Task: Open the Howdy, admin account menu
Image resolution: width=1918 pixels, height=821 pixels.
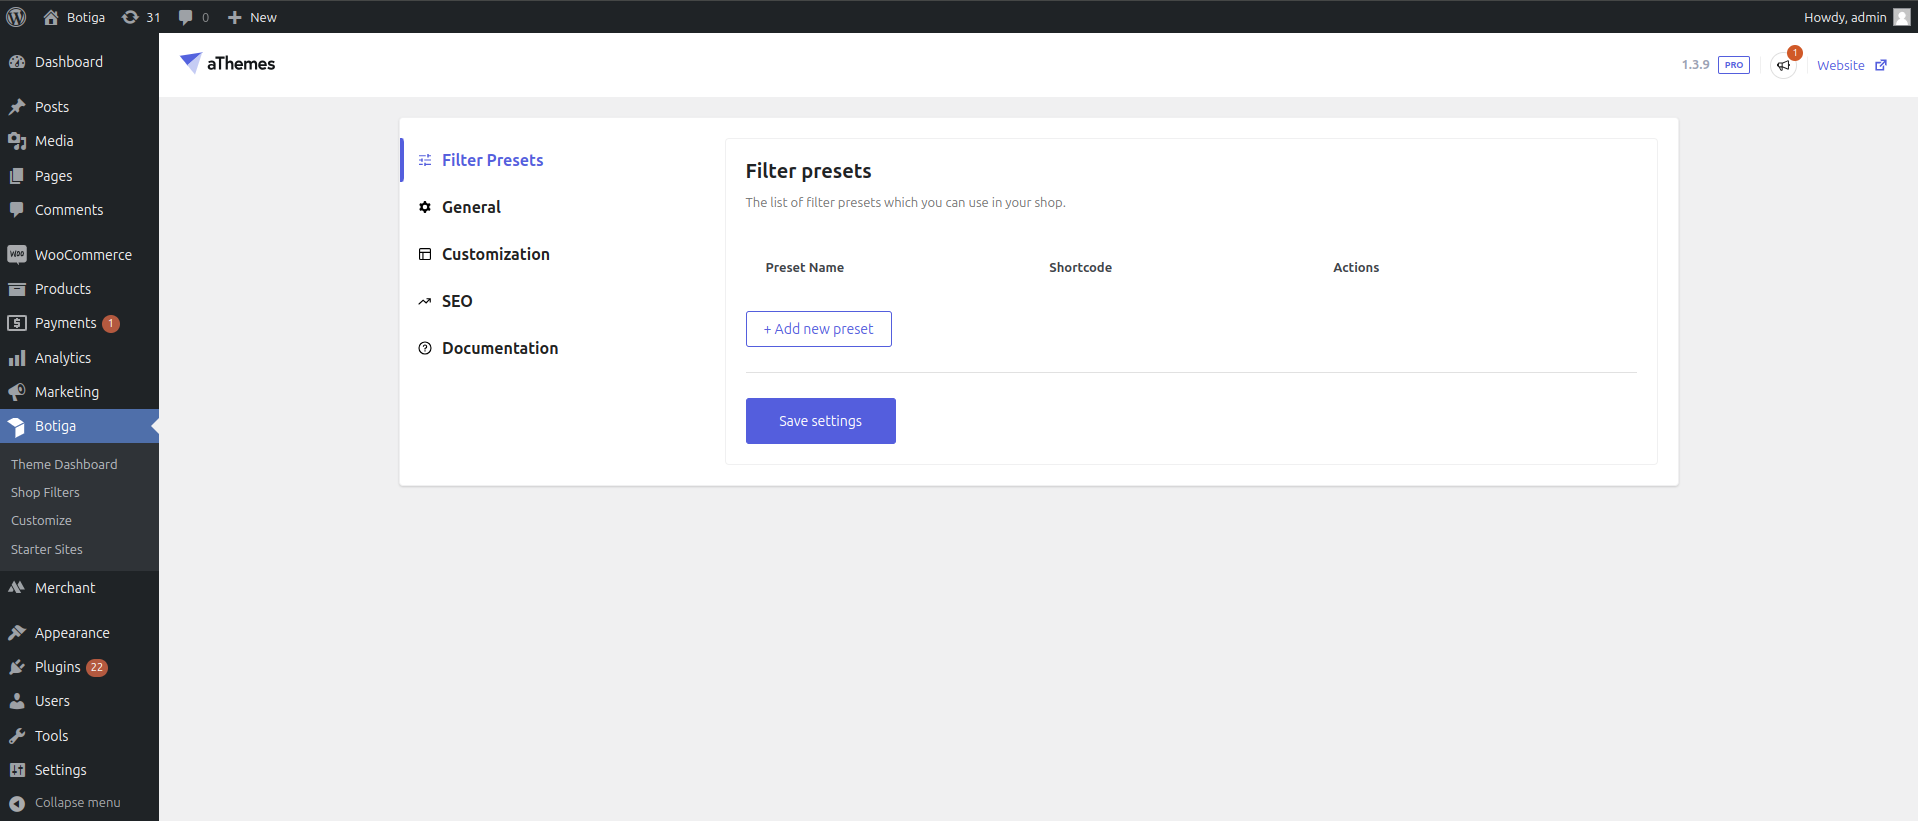Action: (x=1844, y=17)
